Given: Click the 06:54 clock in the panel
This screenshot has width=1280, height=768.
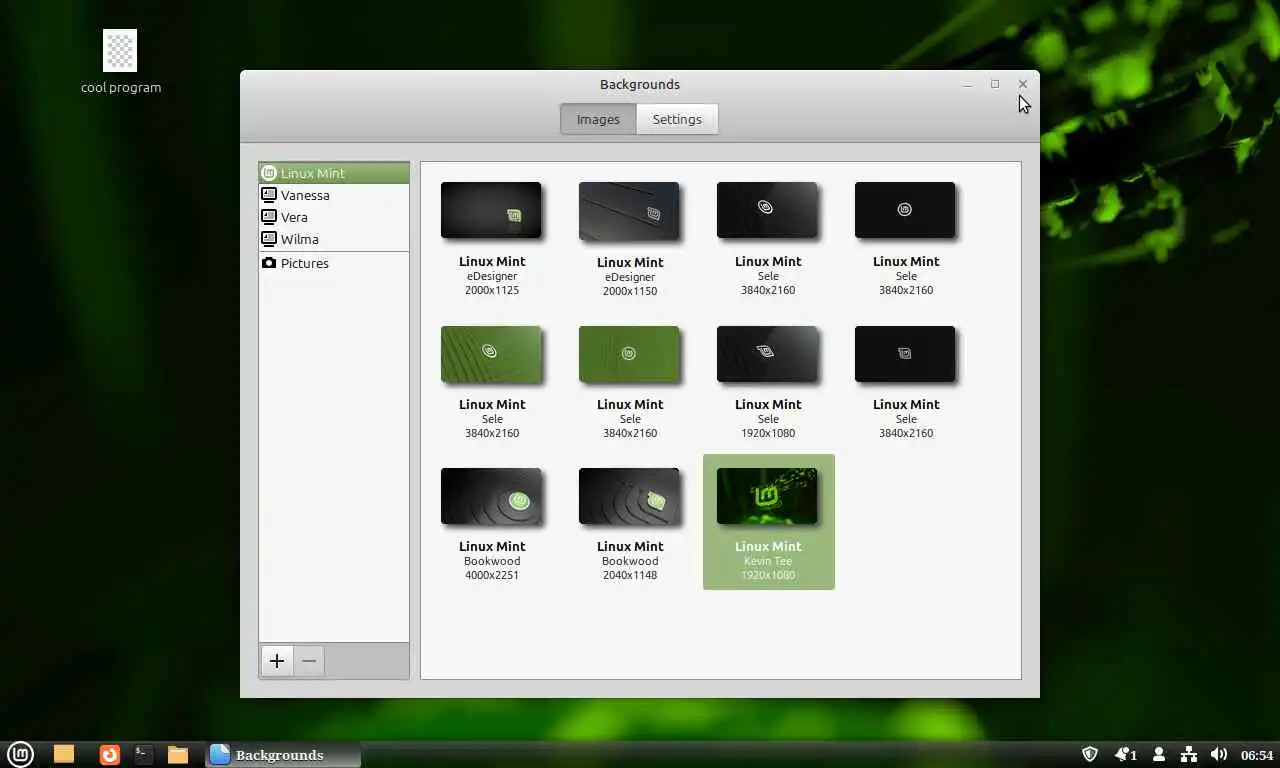Looking at the screenshot, I should [1257, 755].
